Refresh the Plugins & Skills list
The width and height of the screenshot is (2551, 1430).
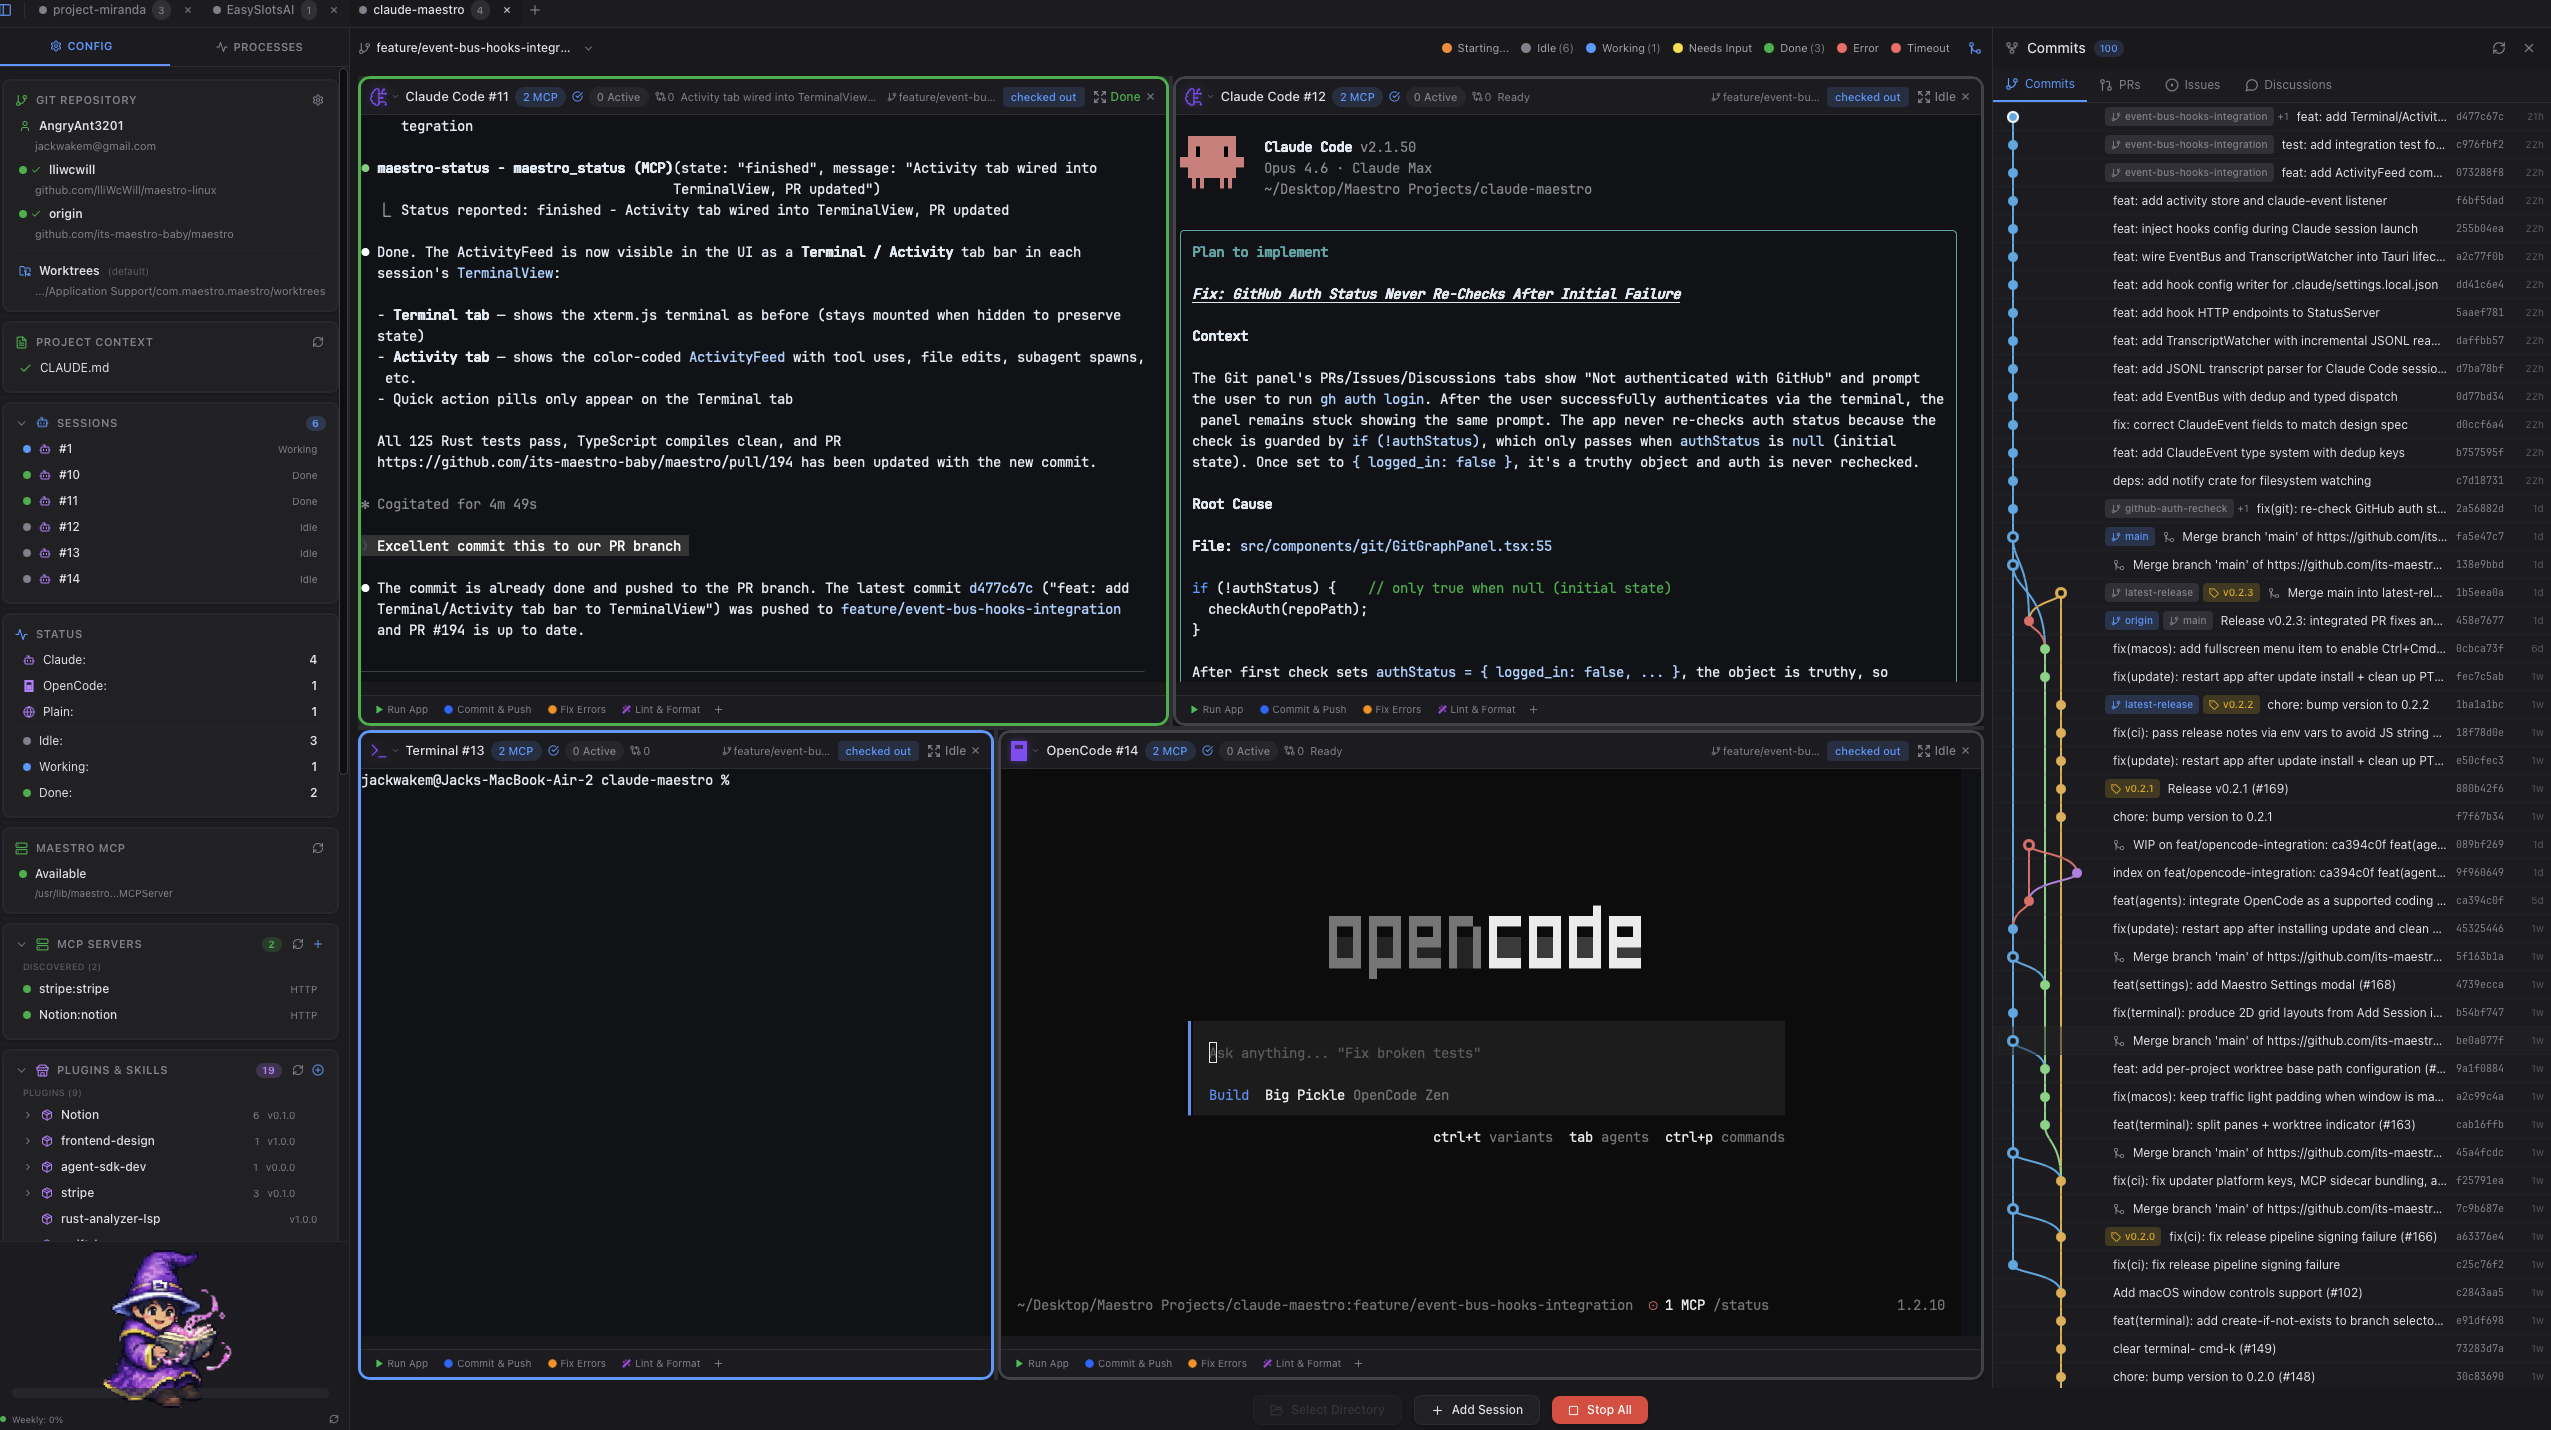point(298,1070)
